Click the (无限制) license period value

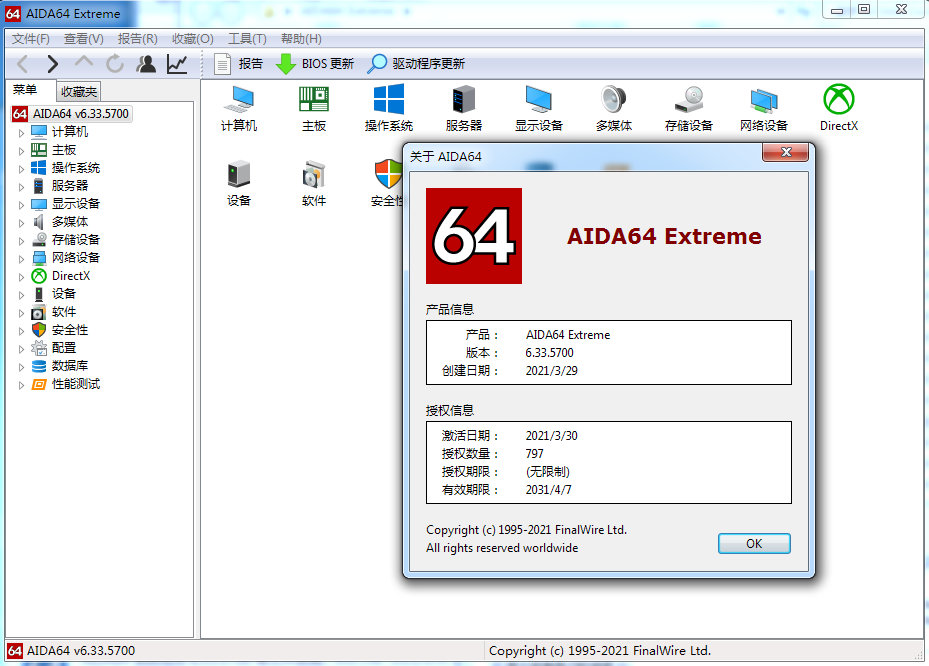(x=547, y=472)
